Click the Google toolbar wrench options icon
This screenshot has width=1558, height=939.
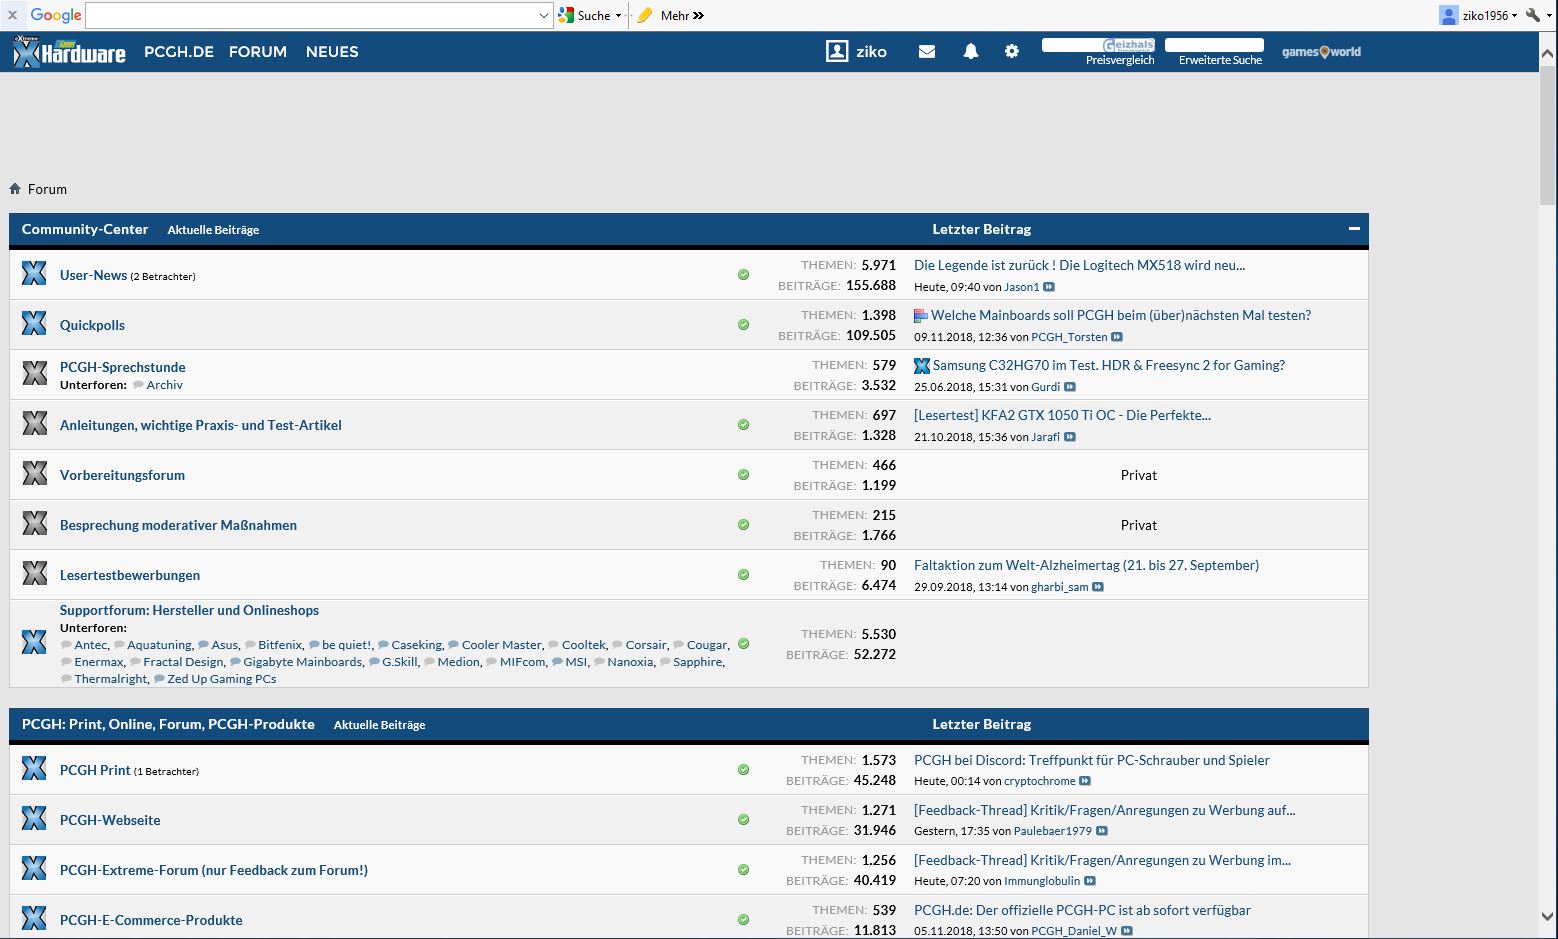pos(1531,15)
